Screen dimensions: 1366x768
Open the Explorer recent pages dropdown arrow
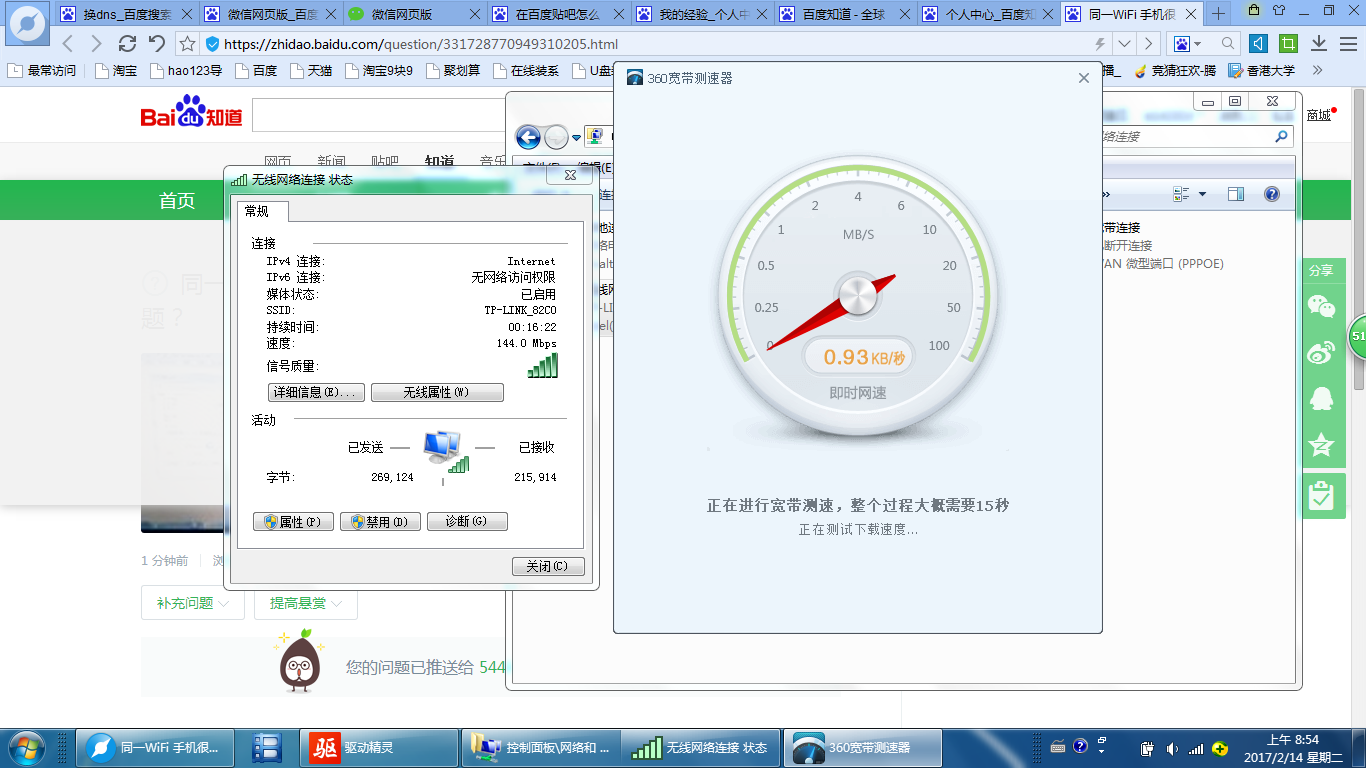(x=576, y=138)
